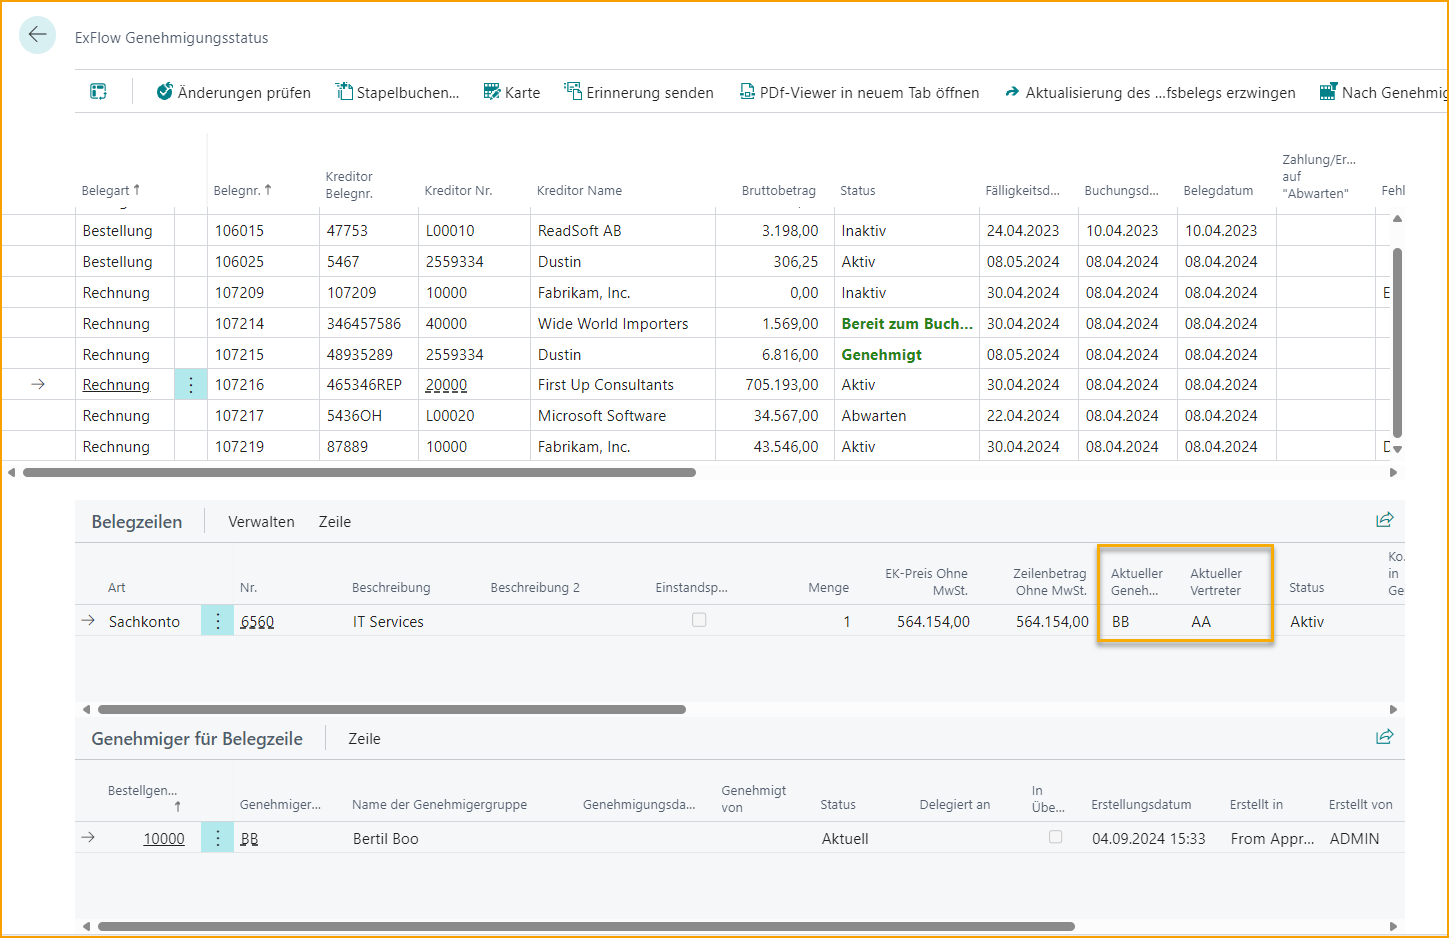The image size is (1449, 938).
Task: Click Zeilenbetrag 564.154,00 under Zeilenbetrag Ohne MwSt.
Action: (1052, 621)
